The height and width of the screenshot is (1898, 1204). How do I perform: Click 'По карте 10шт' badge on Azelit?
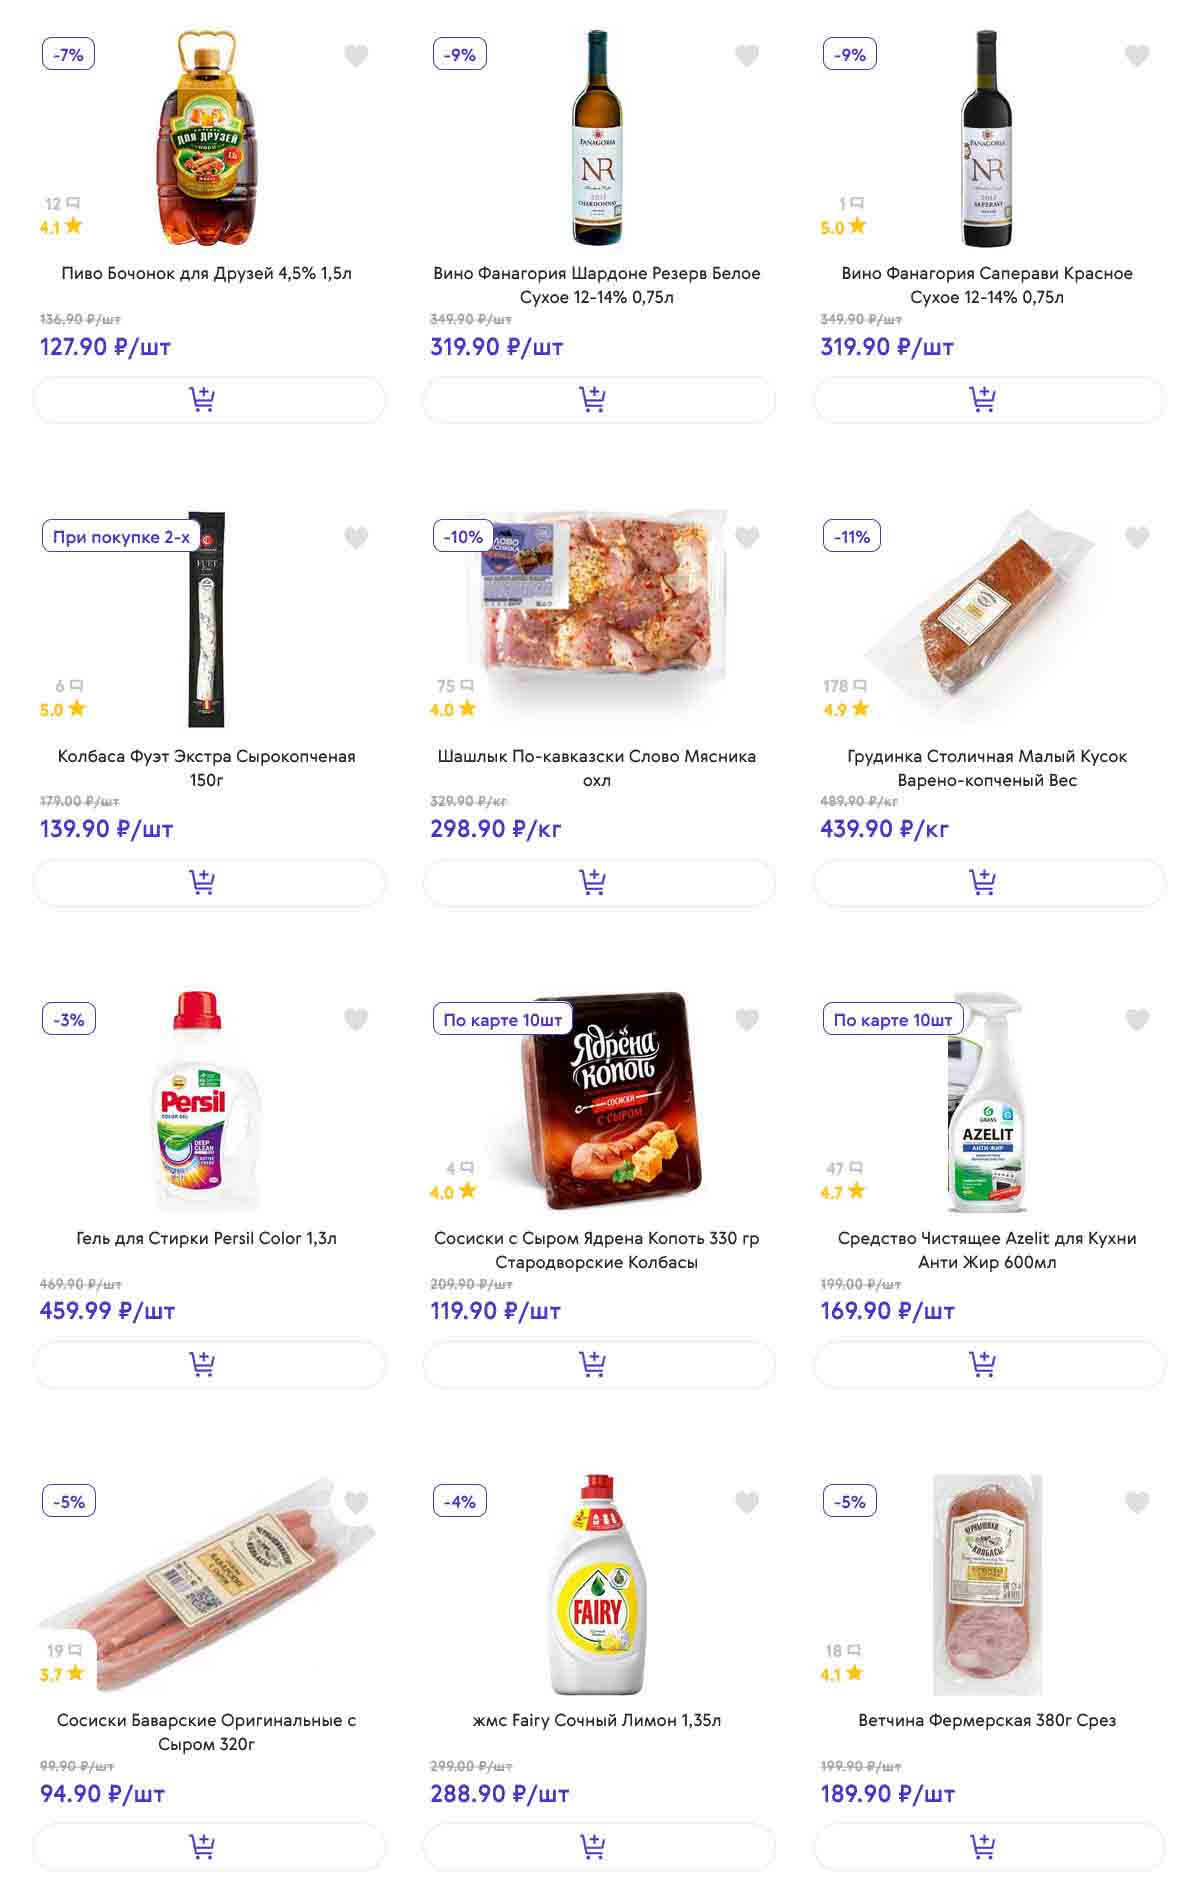pyautogui.click(x=892, y=1020)
